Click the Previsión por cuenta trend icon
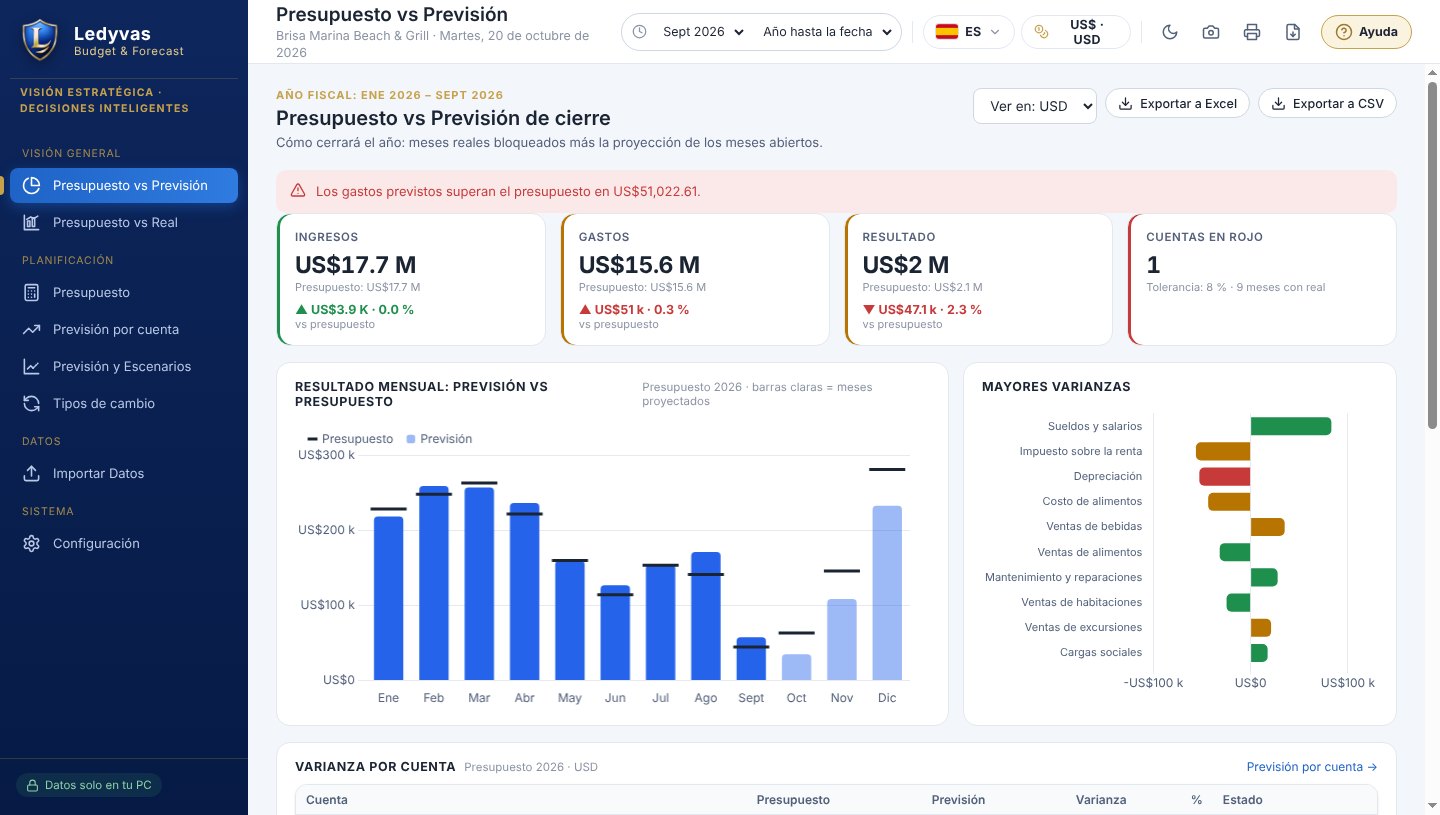The image size is (1440, 815). tap(32, 330)
